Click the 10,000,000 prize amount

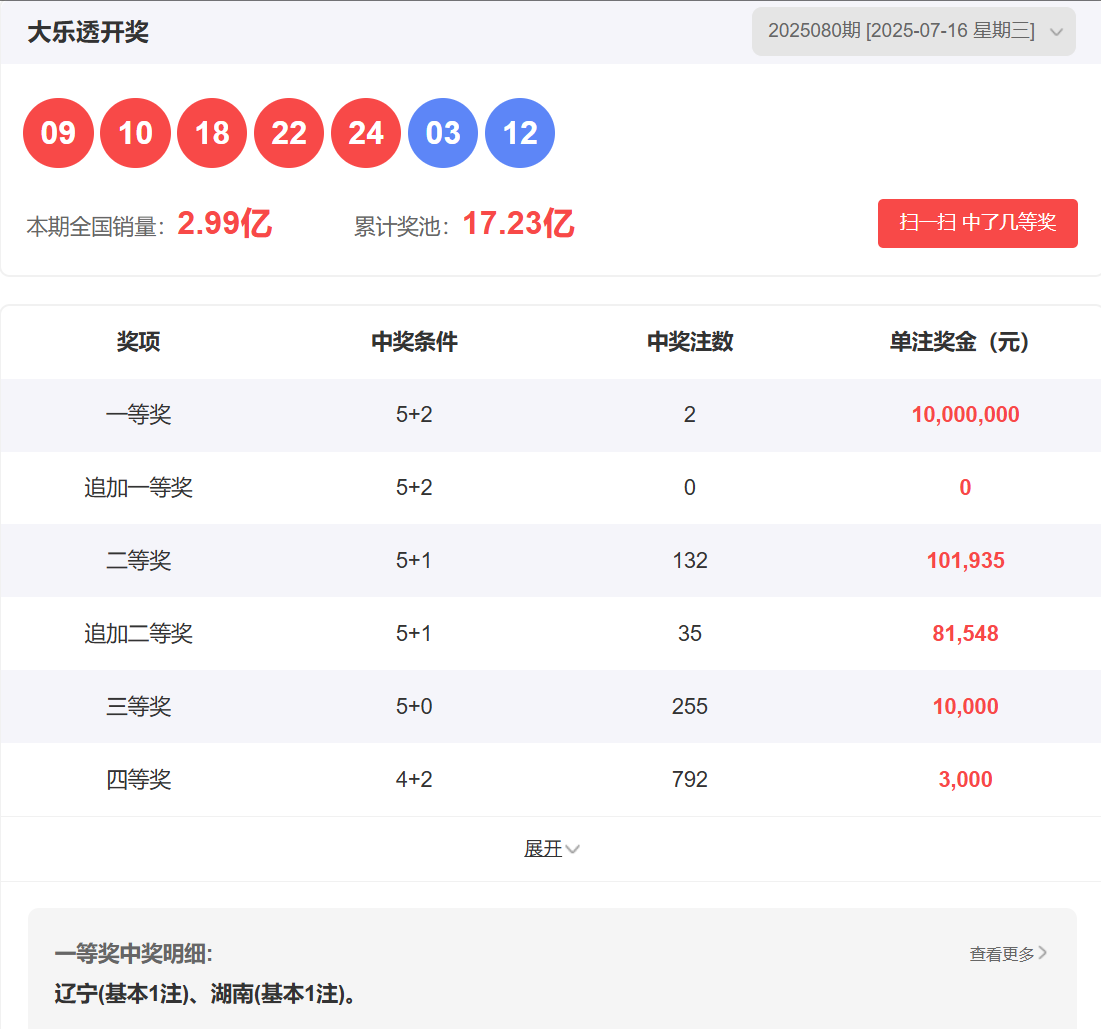click(x=965, y=415)
